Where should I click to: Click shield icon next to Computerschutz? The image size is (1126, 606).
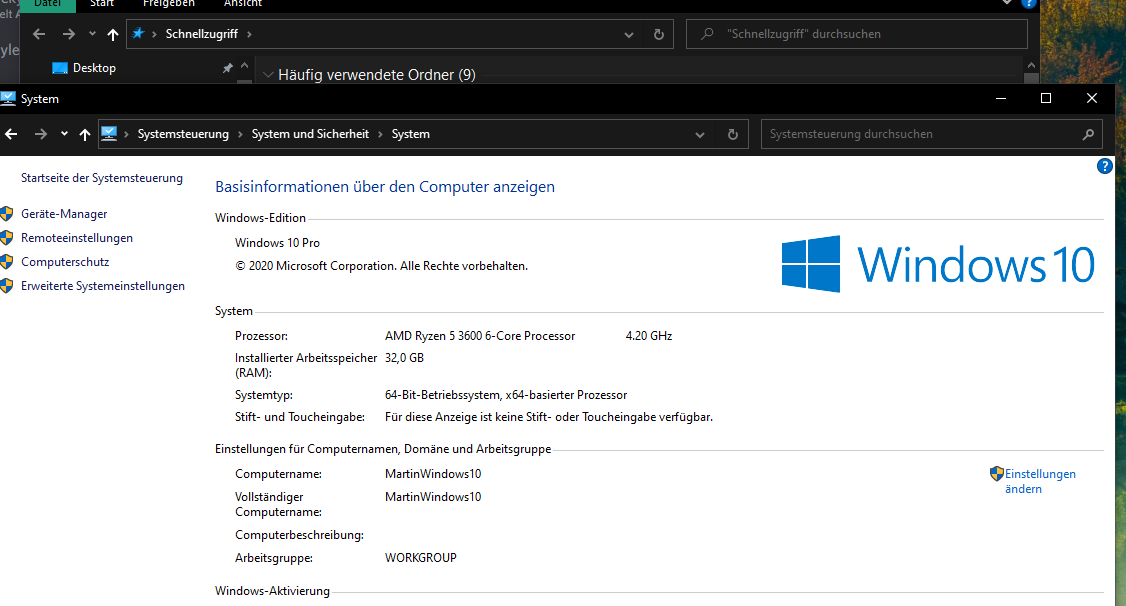[6, 262]
